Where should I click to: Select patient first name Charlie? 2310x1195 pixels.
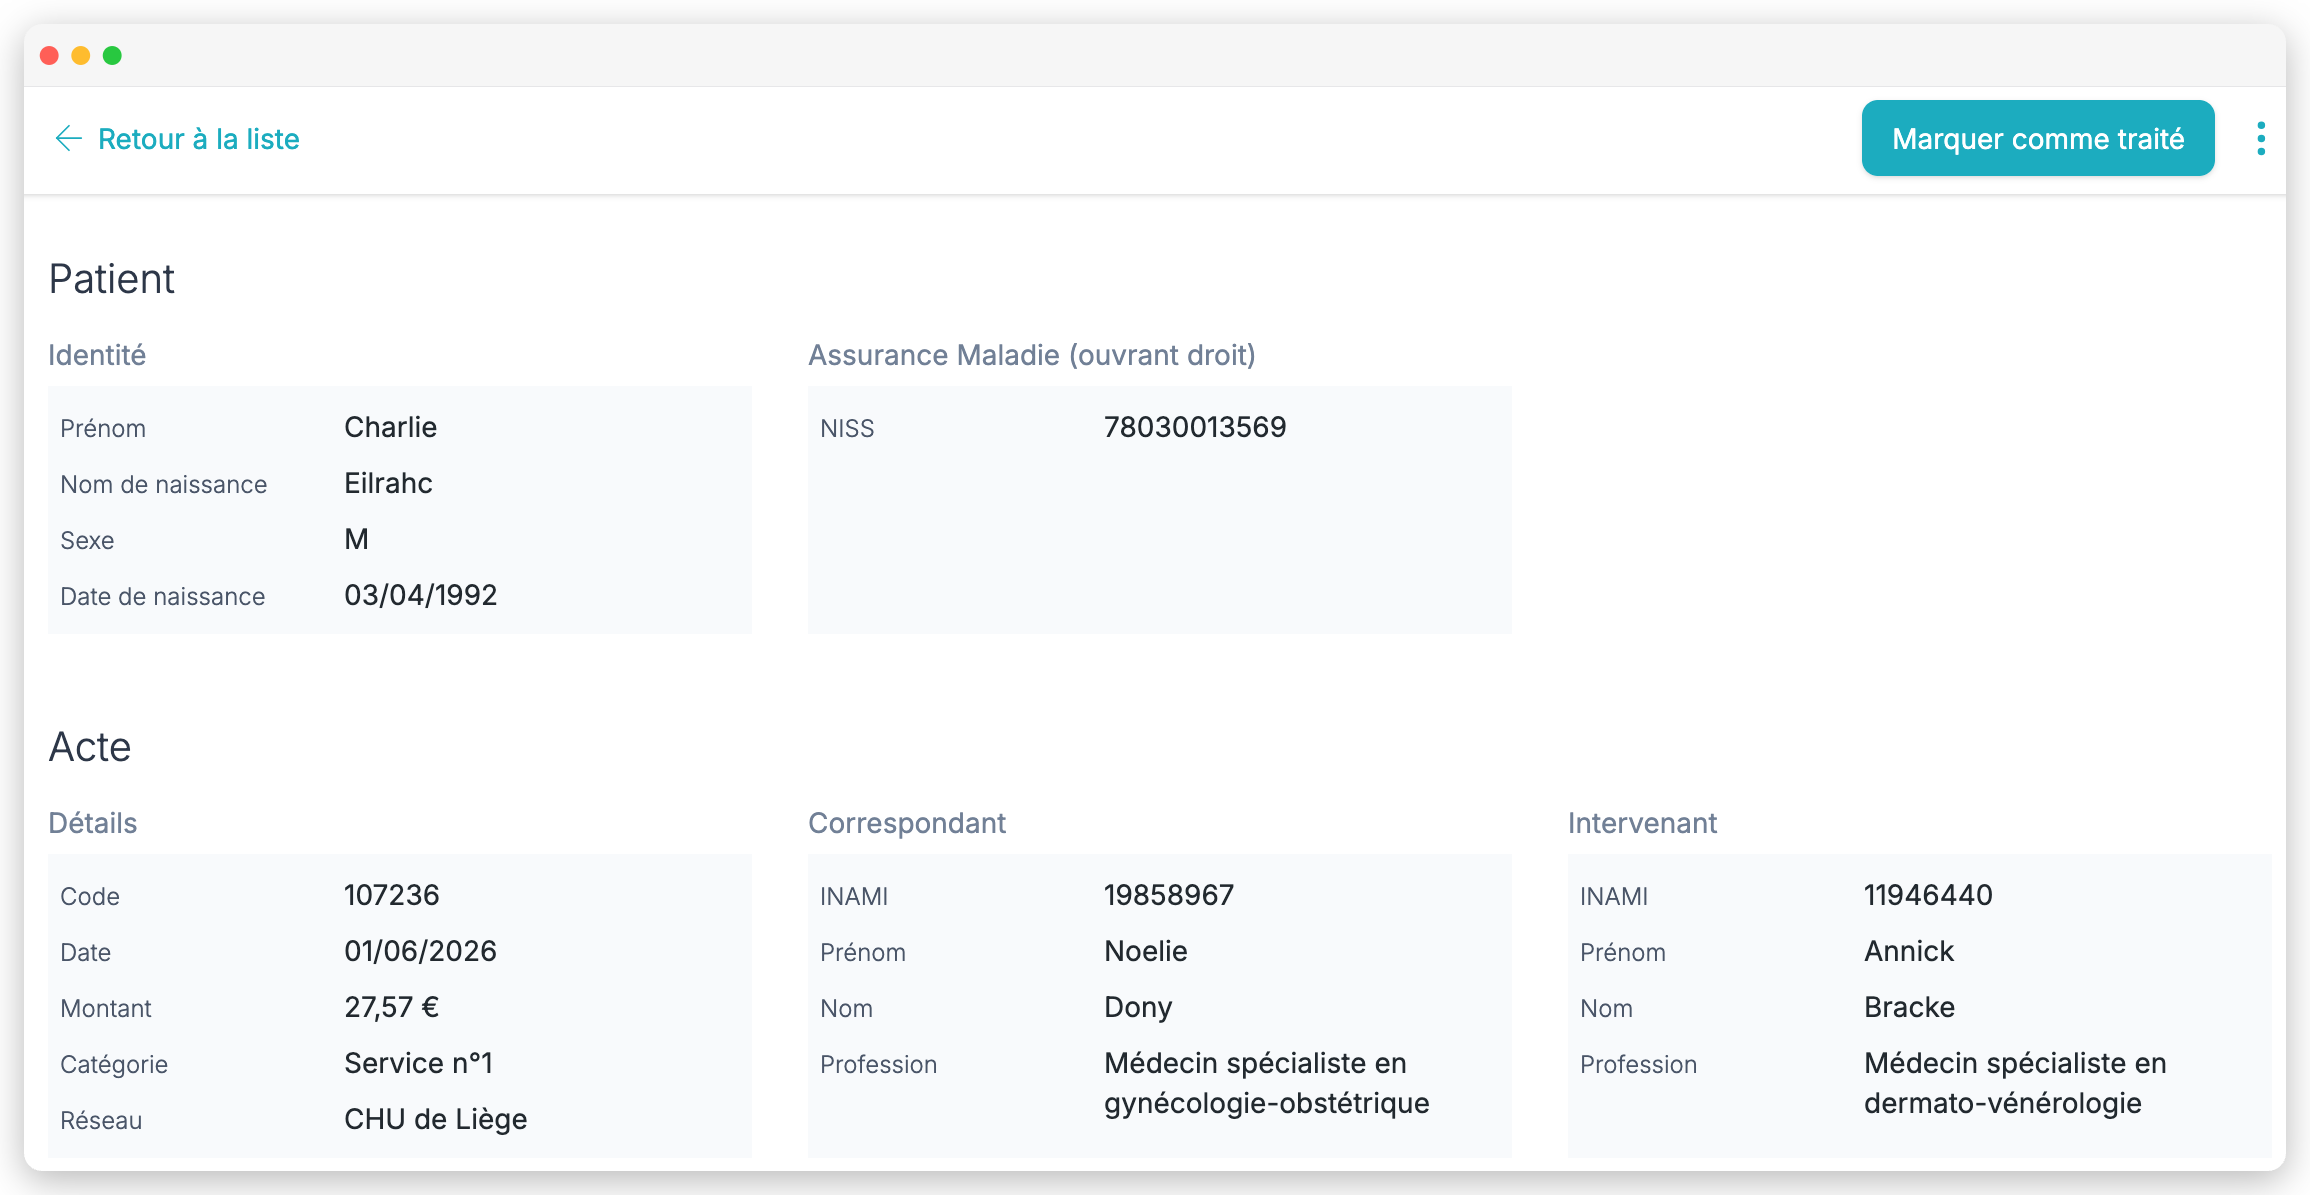pos(390,427)
